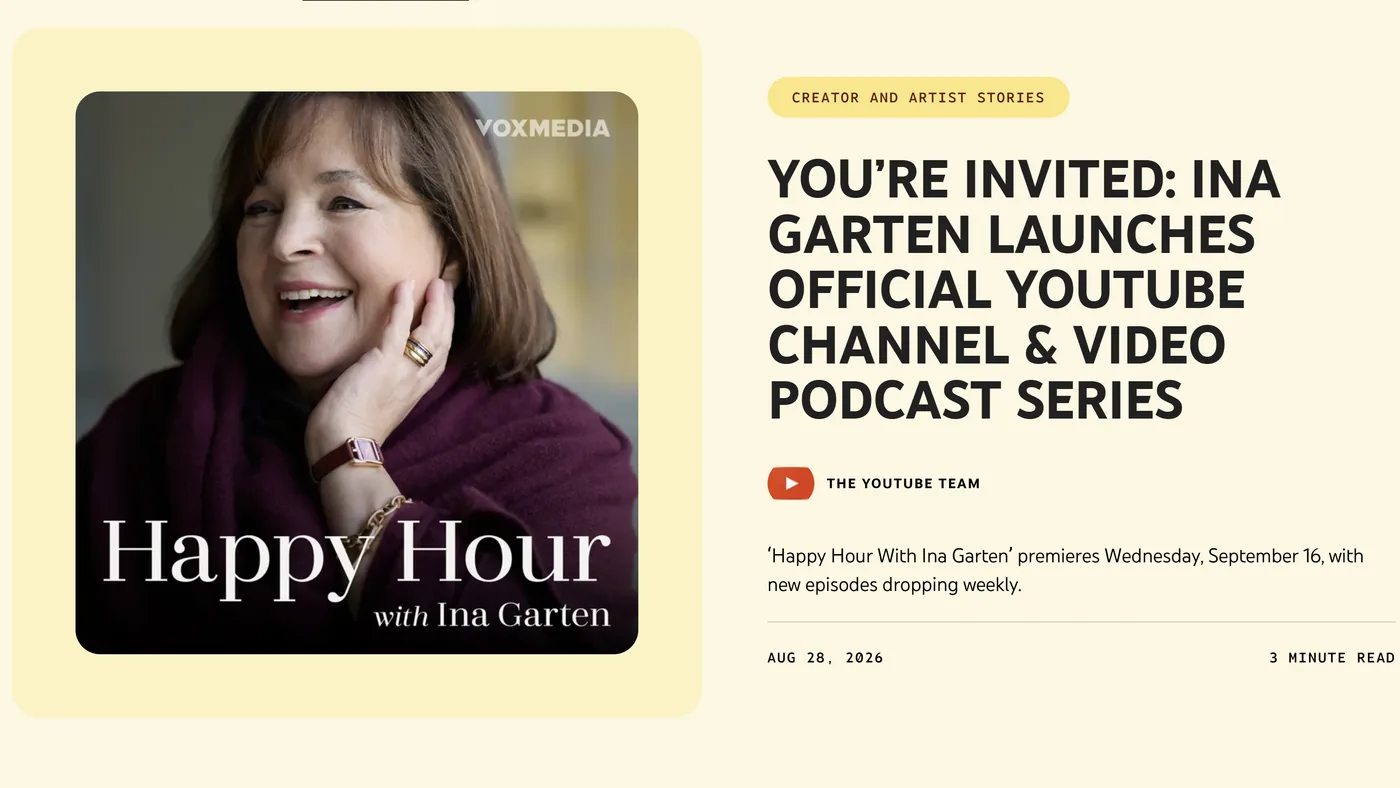Click the 3 Minute Read label
The height and width of the screenshot is (788, 1400).
1332,657
